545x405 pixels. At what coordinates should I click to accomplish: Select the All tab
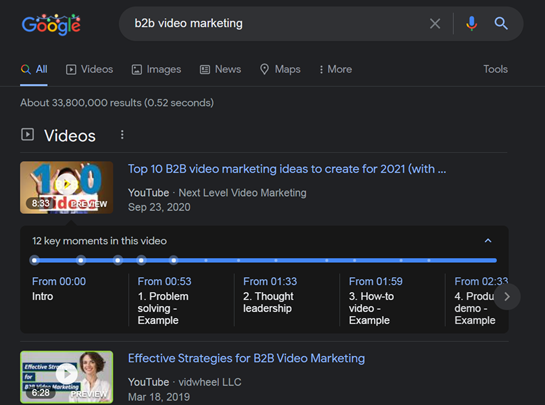point(34,69)
